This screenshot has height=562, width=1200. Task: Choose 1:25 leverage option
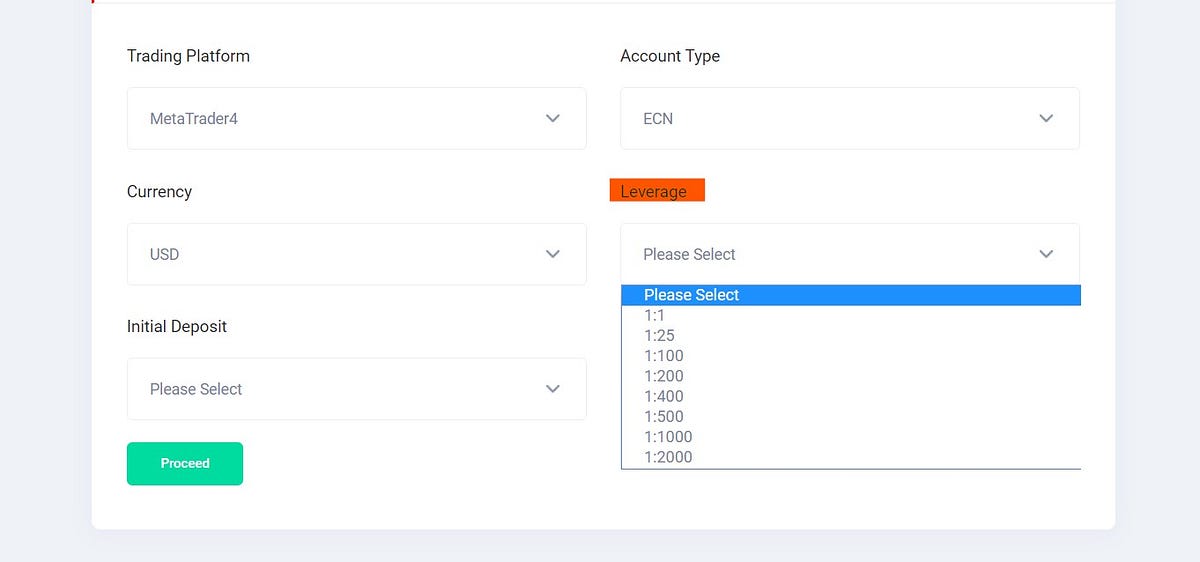pos(851,335)
